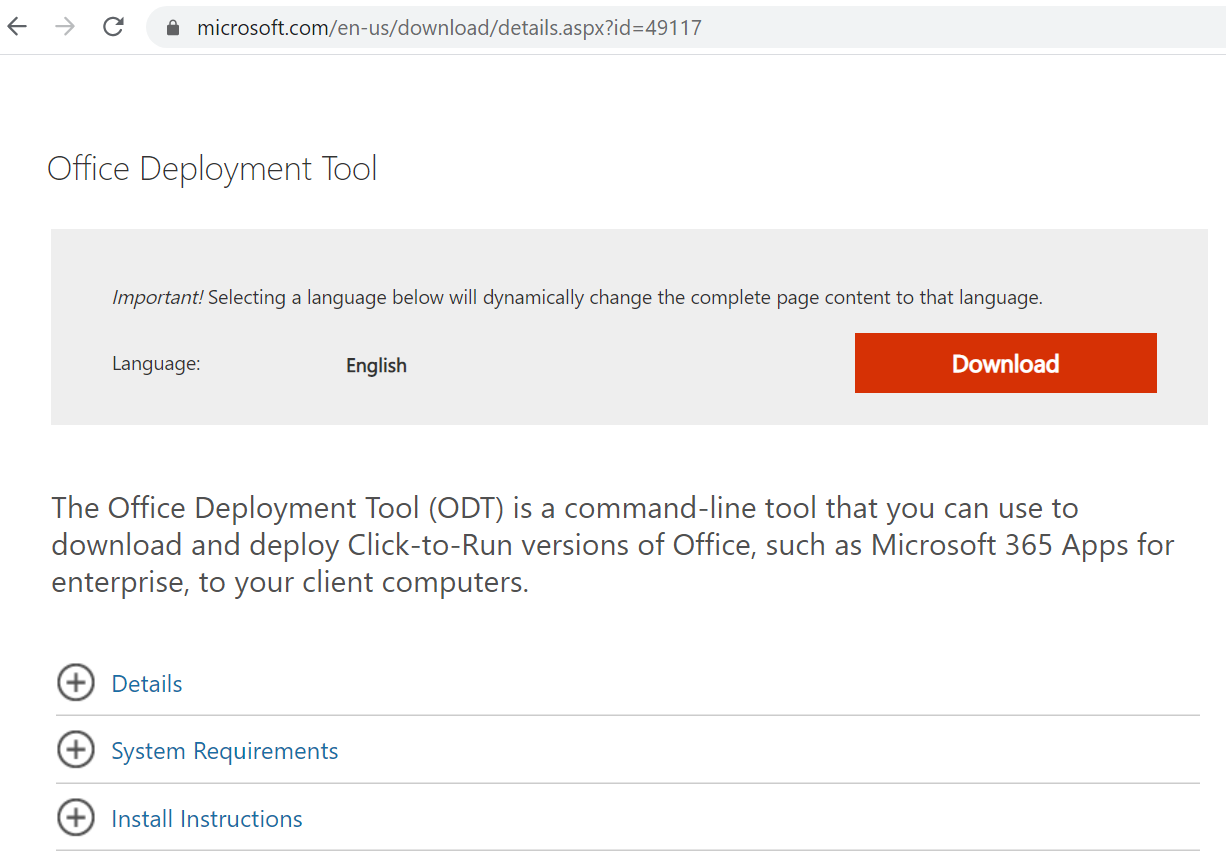The image size is (1226, 851).
Task: Click the words "Microsoft 365 Apps for"
Action: coord(1022,545)
